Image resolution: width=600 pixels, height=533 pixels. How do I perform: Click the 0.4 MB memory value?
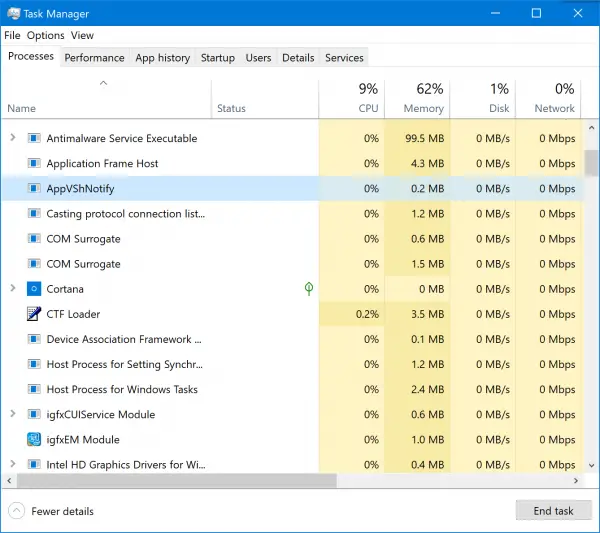pyautogui.click(x=428, y=465)
